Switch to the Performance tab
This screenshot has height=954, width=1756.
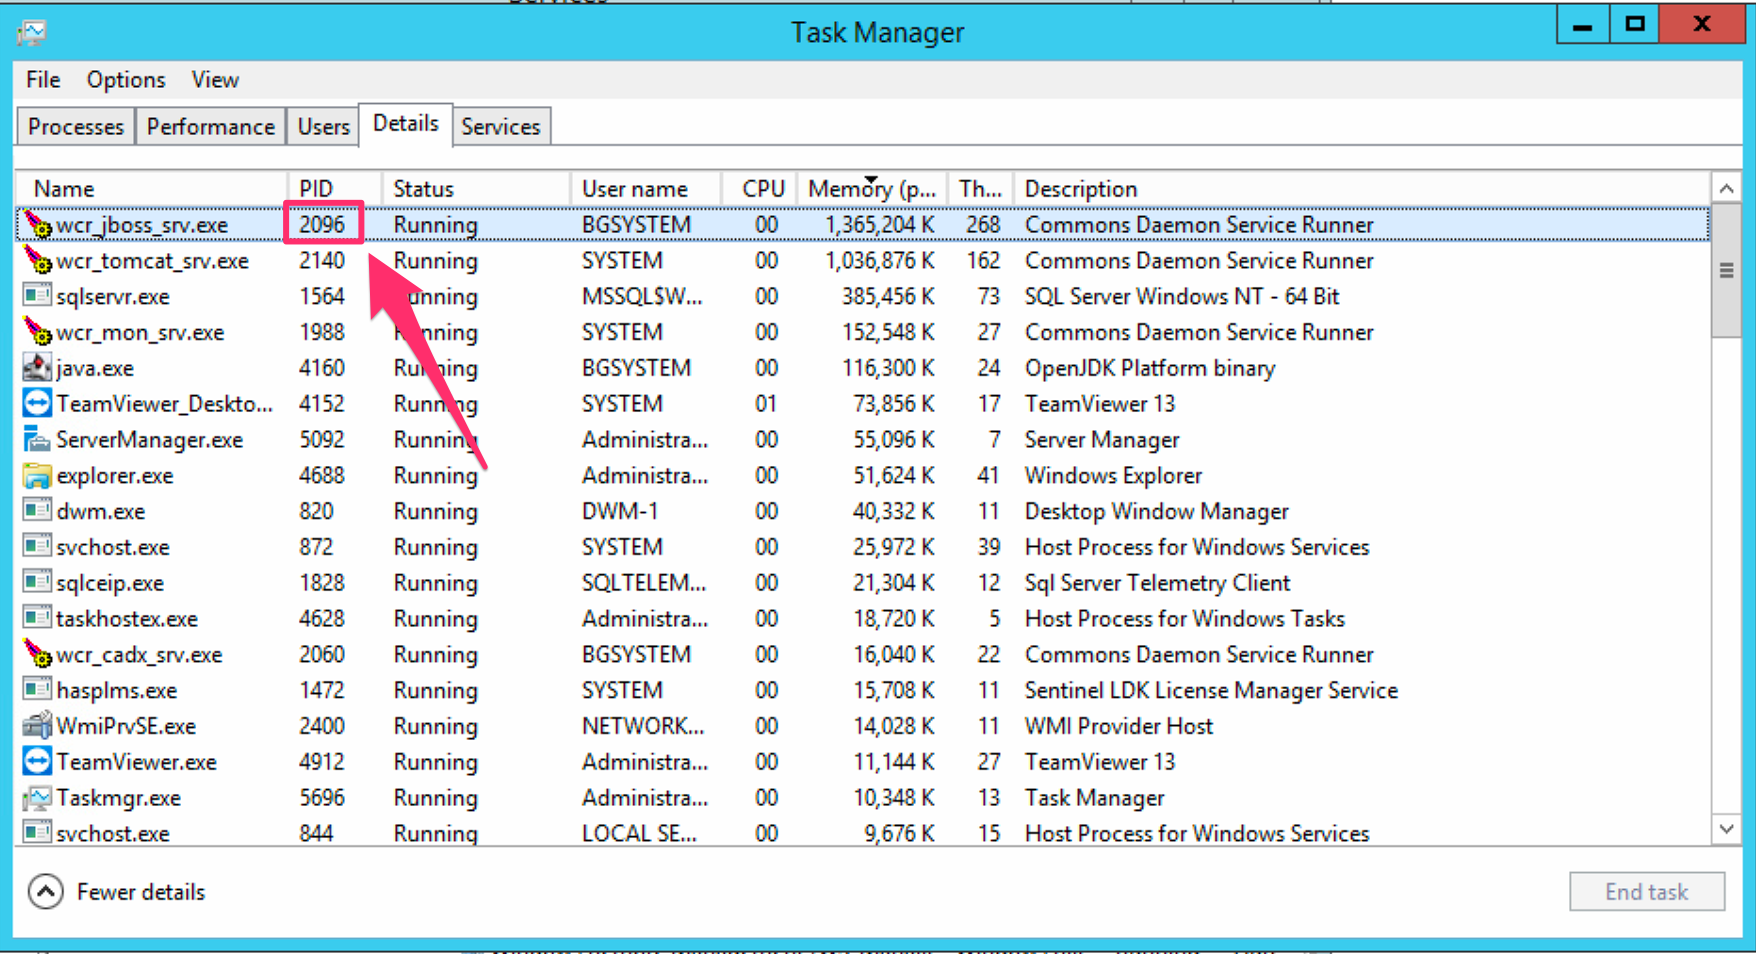point(210,126)
